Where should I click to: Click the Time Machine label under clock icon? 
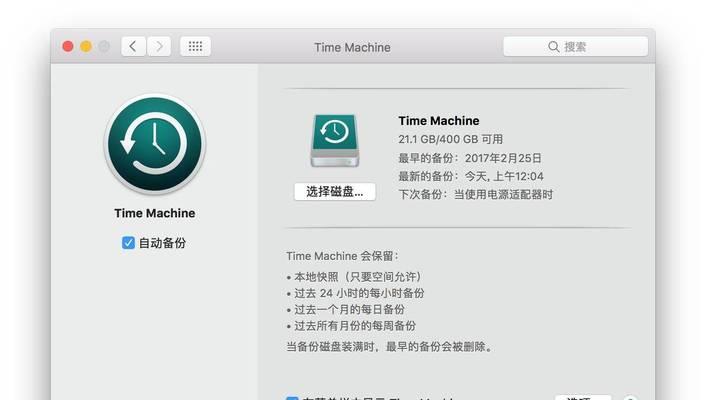155,213
